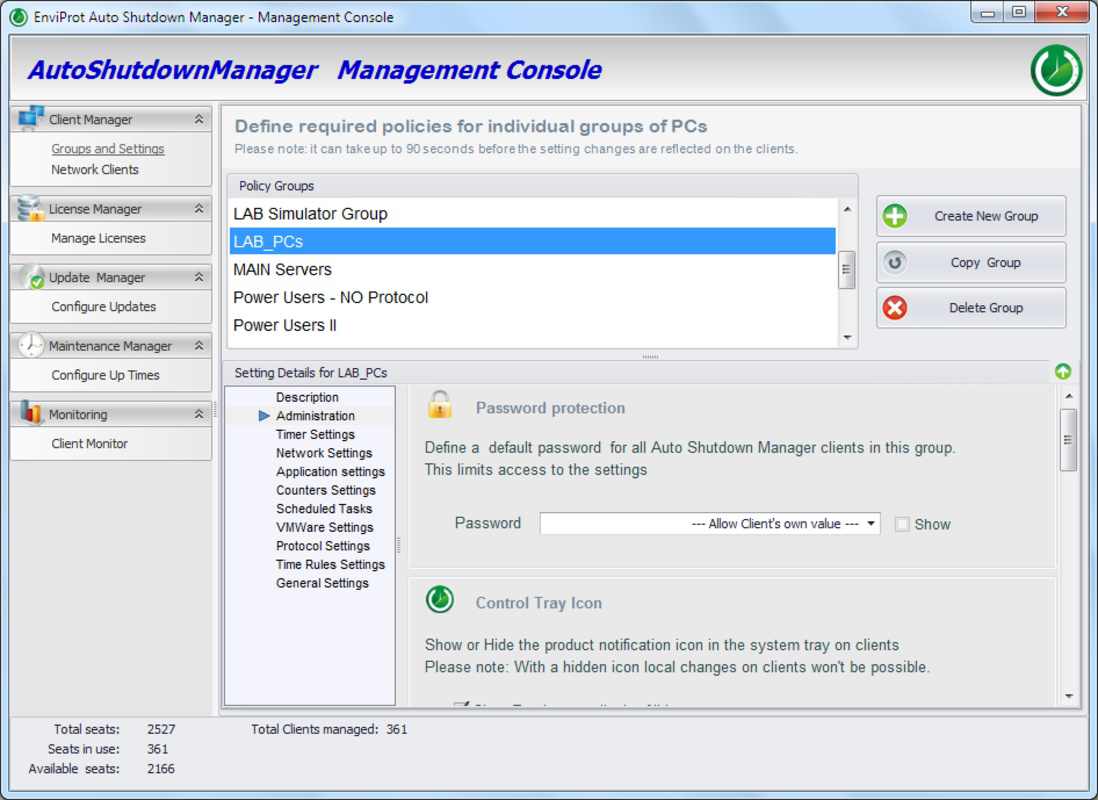Open Groups and Settings link

pyautogui.click(x=108, y=149)
